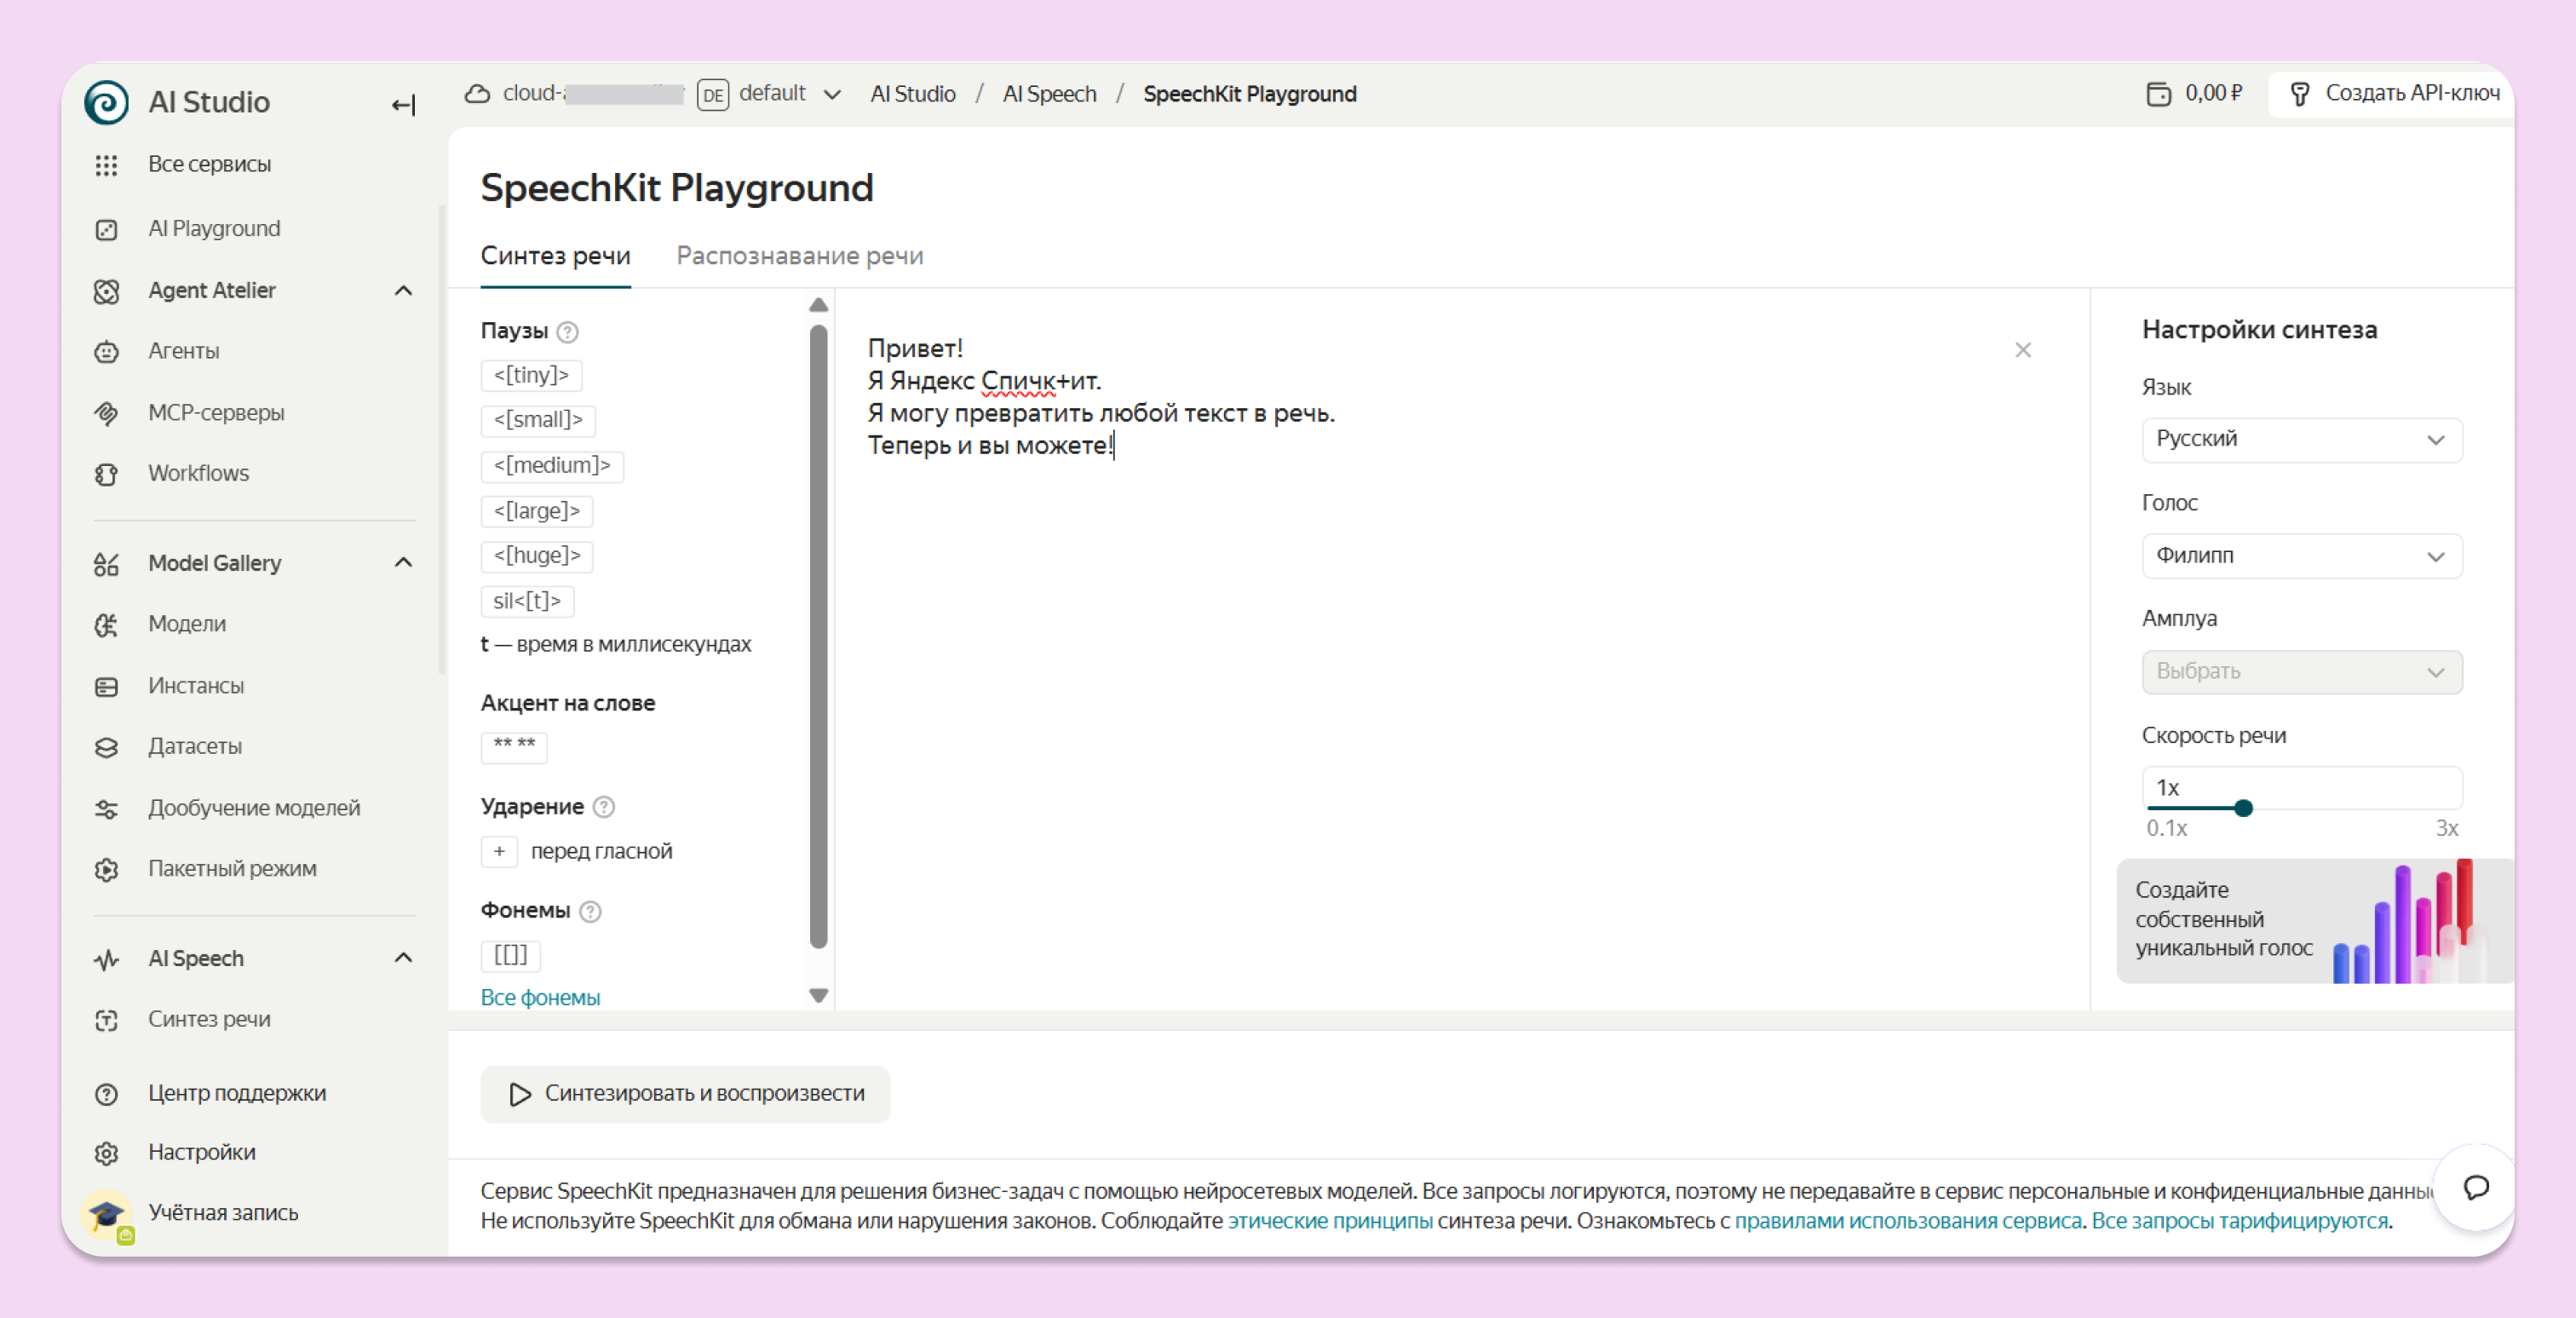Click the billing wallet icon
The image size is (2576, 1318).
click(2158, 94)
